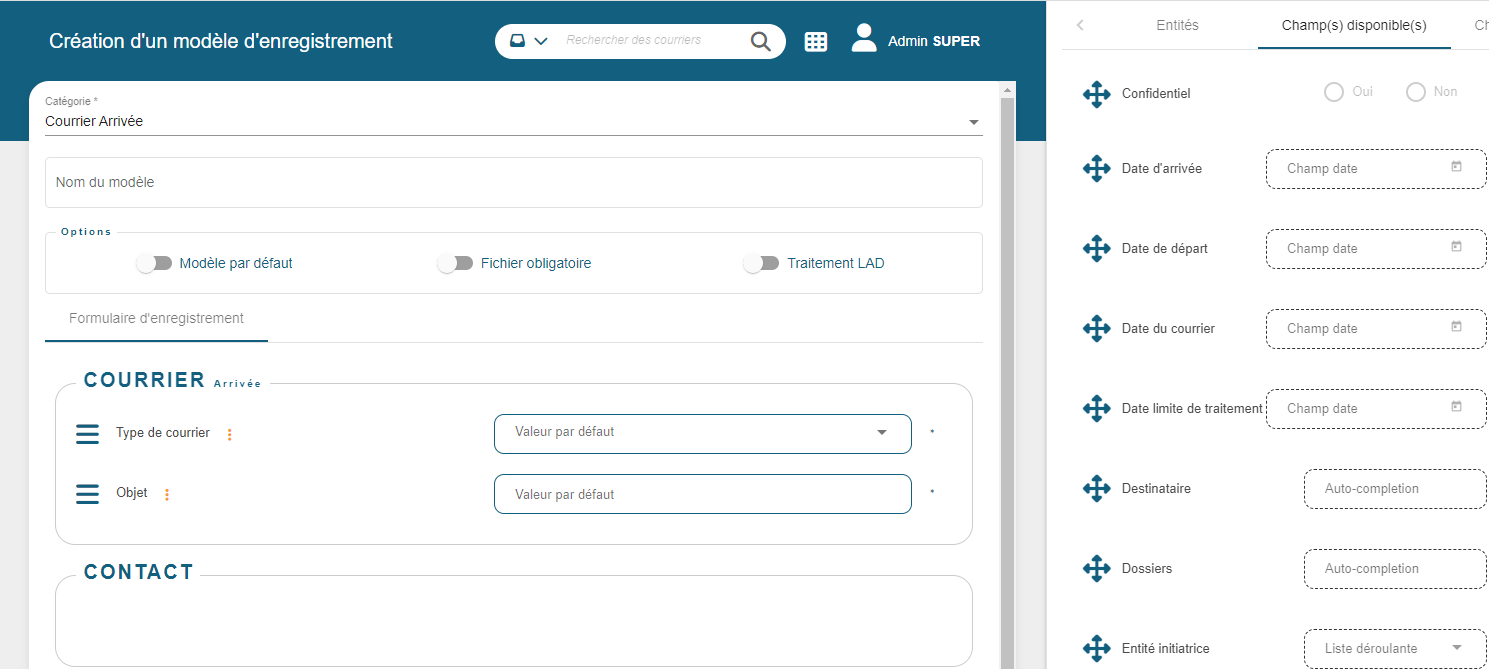This screenshot has height=671, width=1489.
Task: Enable the Traitement LAD toggle
Action: tap(761, 262)
